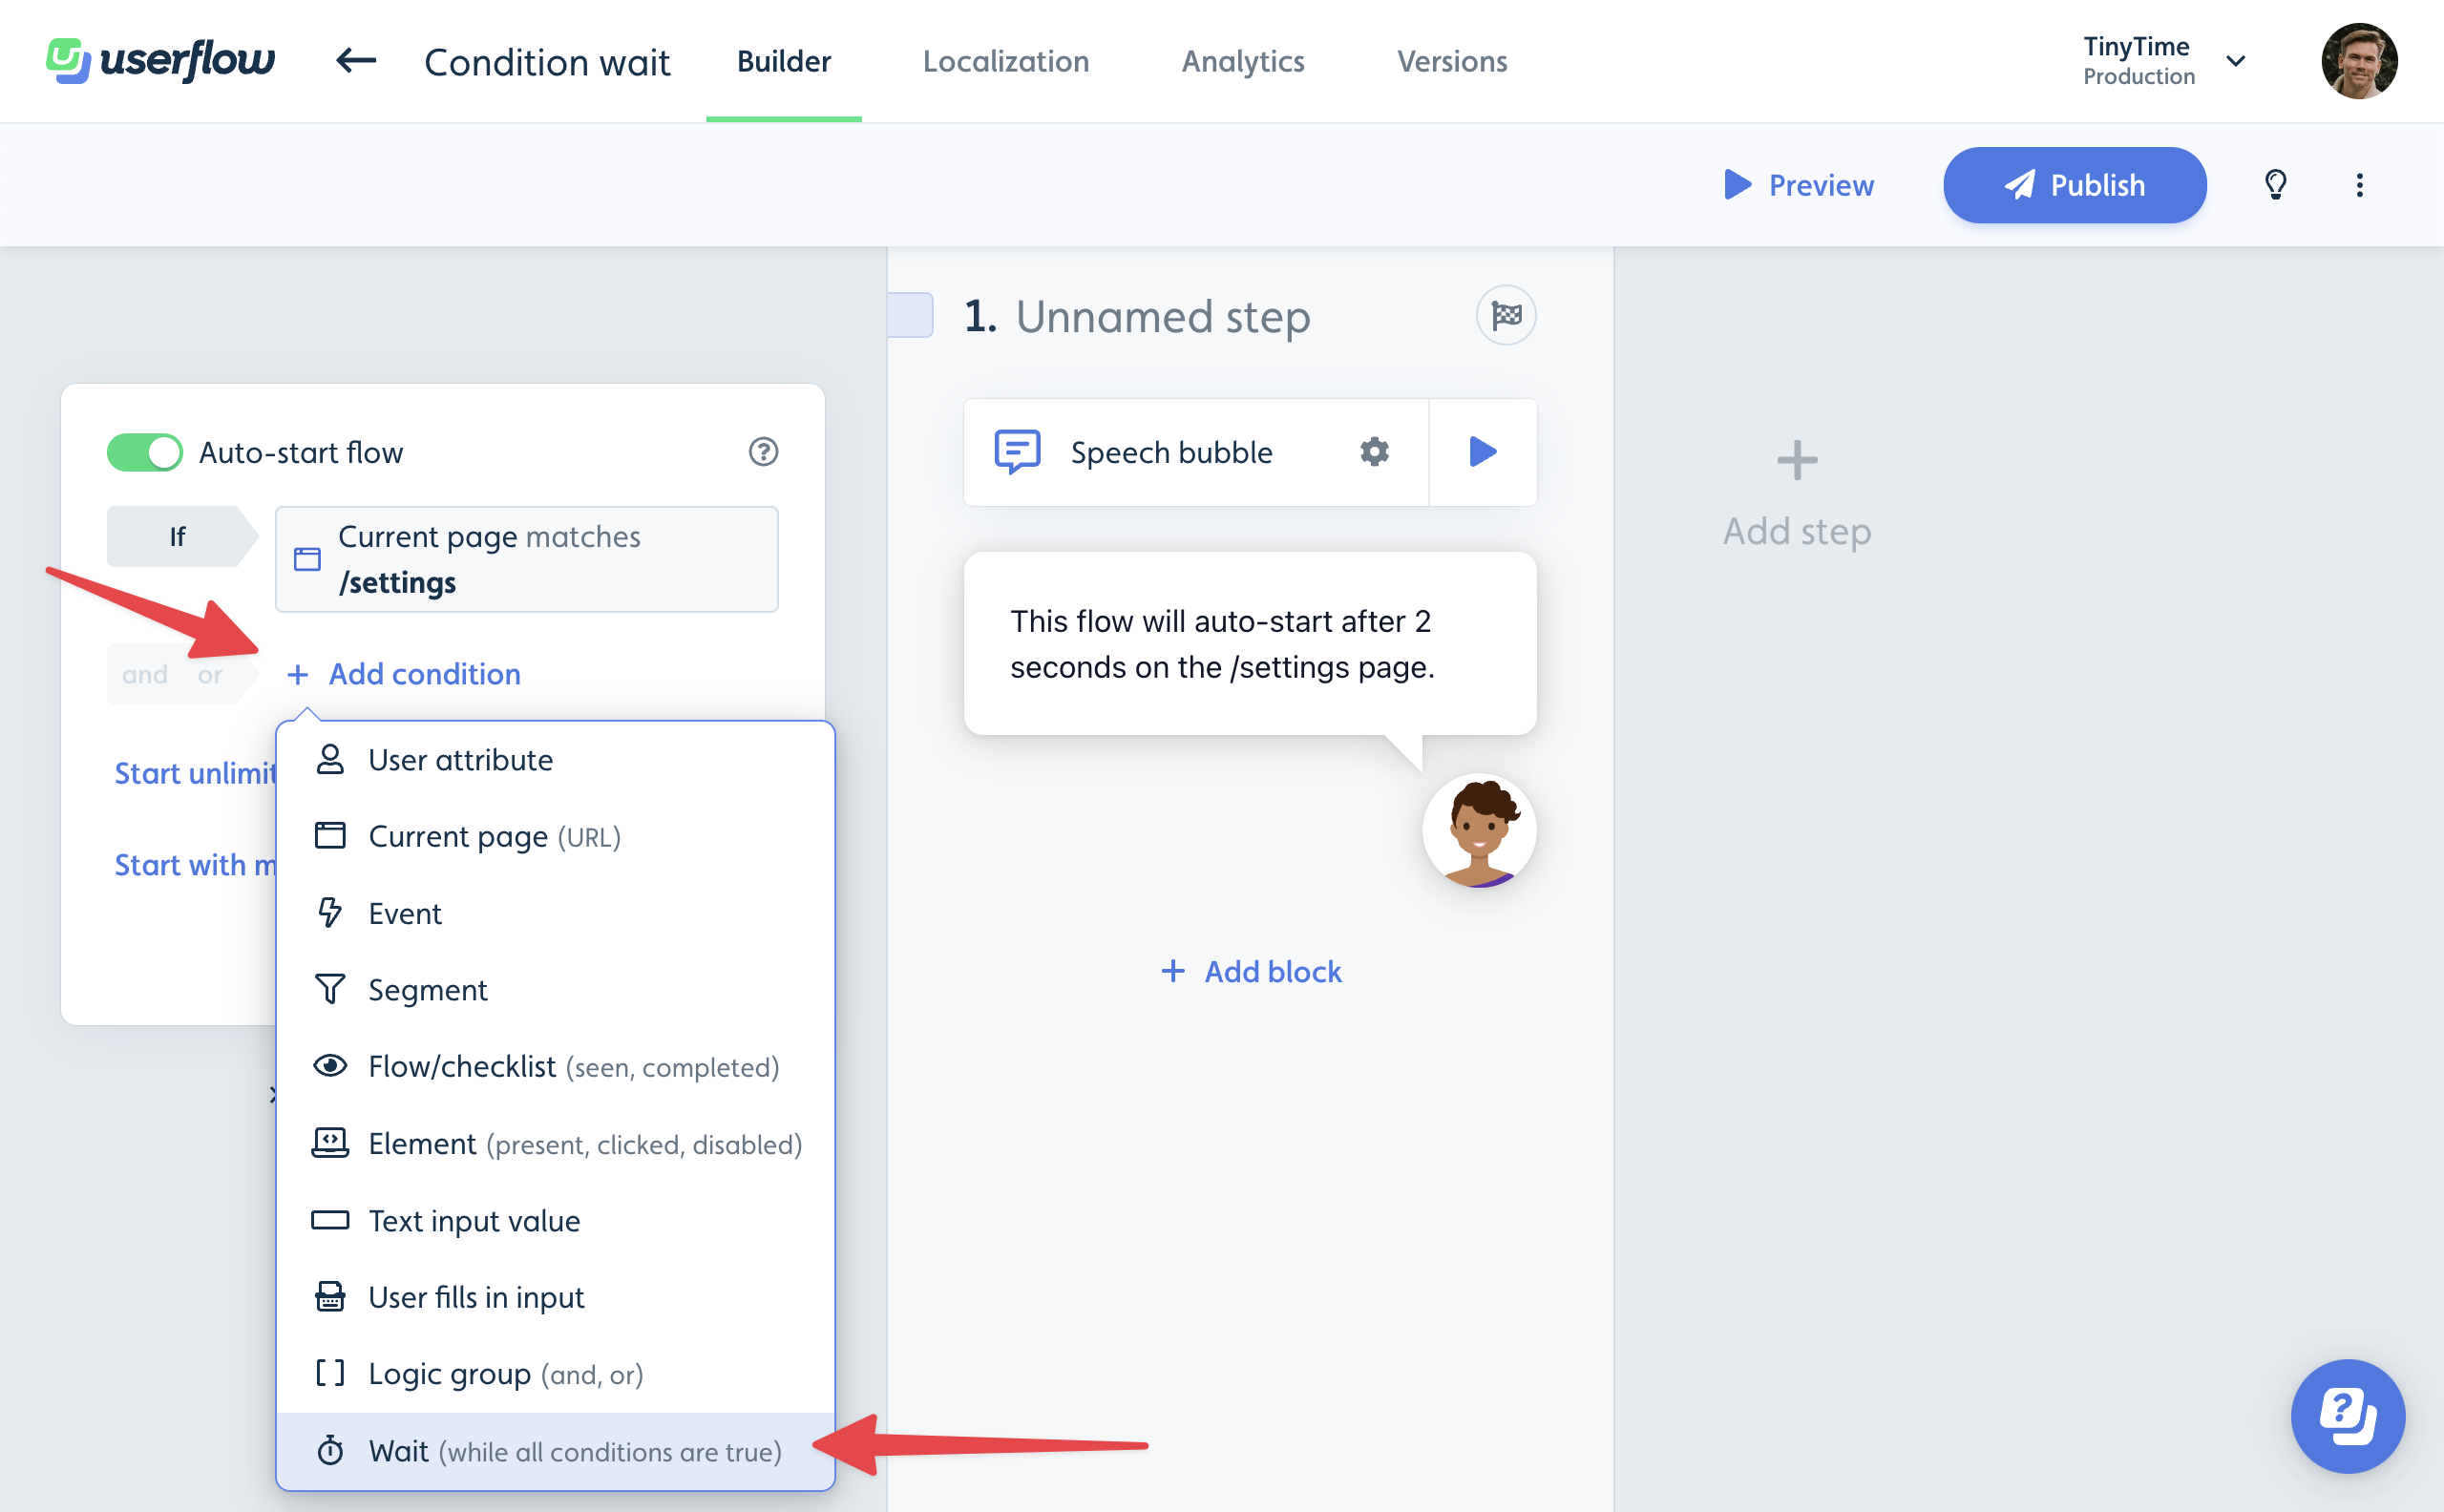Open the Analytics tab
The width and height of the screenshot is (2444, 1512).
[x=1243, y=61]
